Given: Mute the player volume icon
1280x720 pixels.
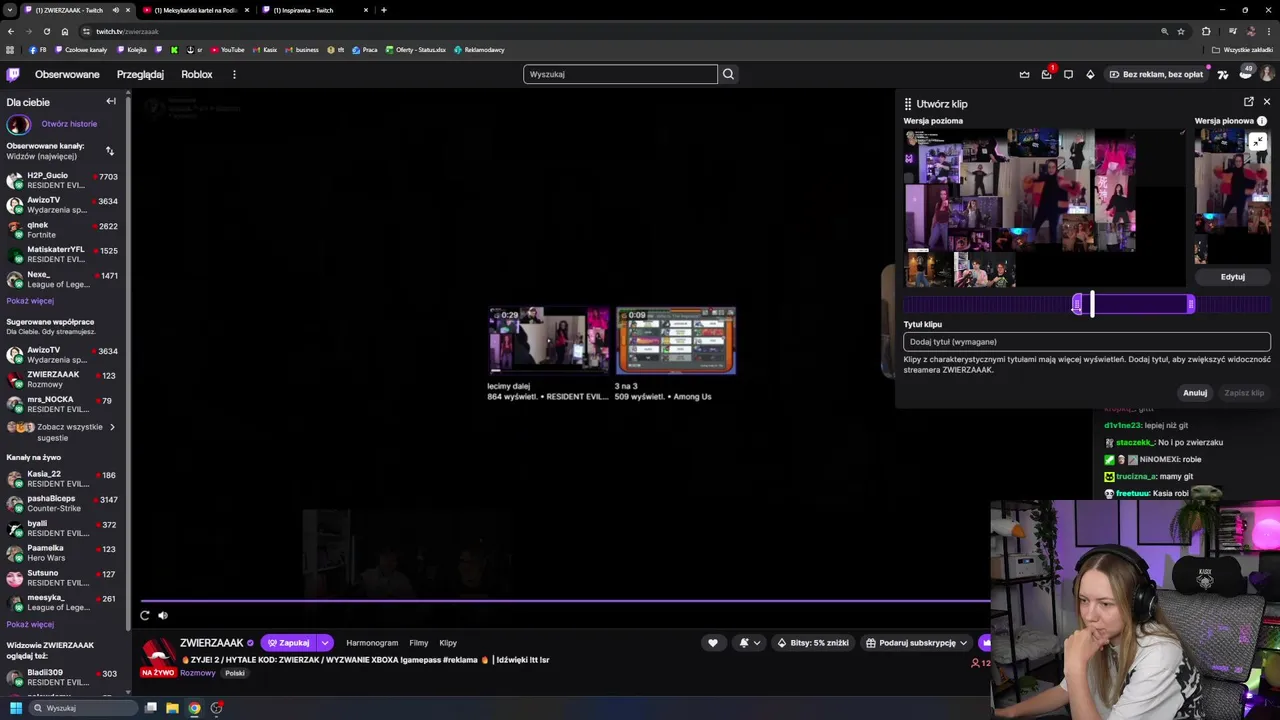Looking at the screenshot, I should 163,615.
